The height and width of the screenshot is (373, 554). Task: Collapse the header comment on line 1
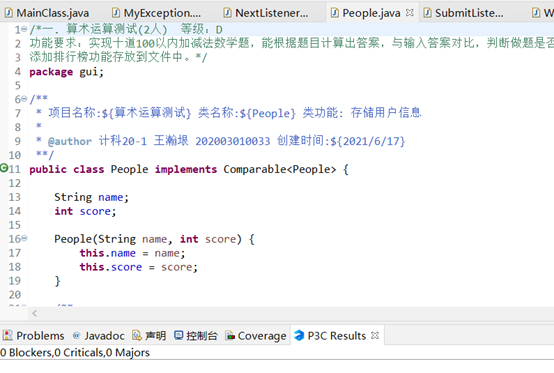pyautogui.click(x=24, y=29)
